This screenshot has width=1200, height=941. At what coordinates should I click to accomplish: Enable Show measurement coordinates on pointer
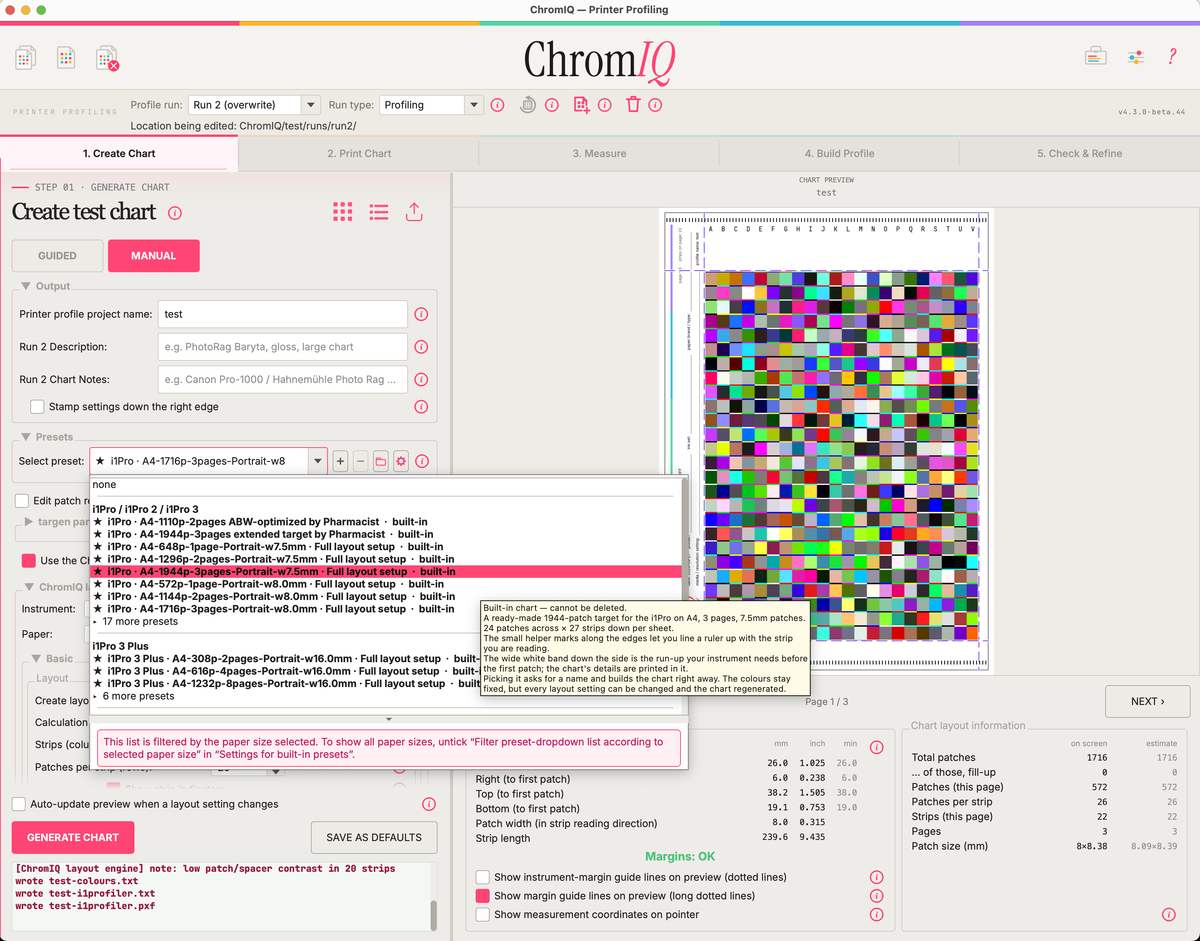[483, 914]
